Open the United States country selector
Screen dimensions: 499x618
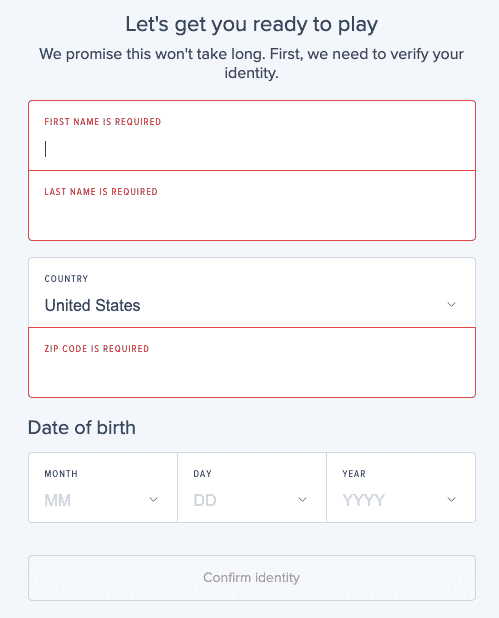252,292
